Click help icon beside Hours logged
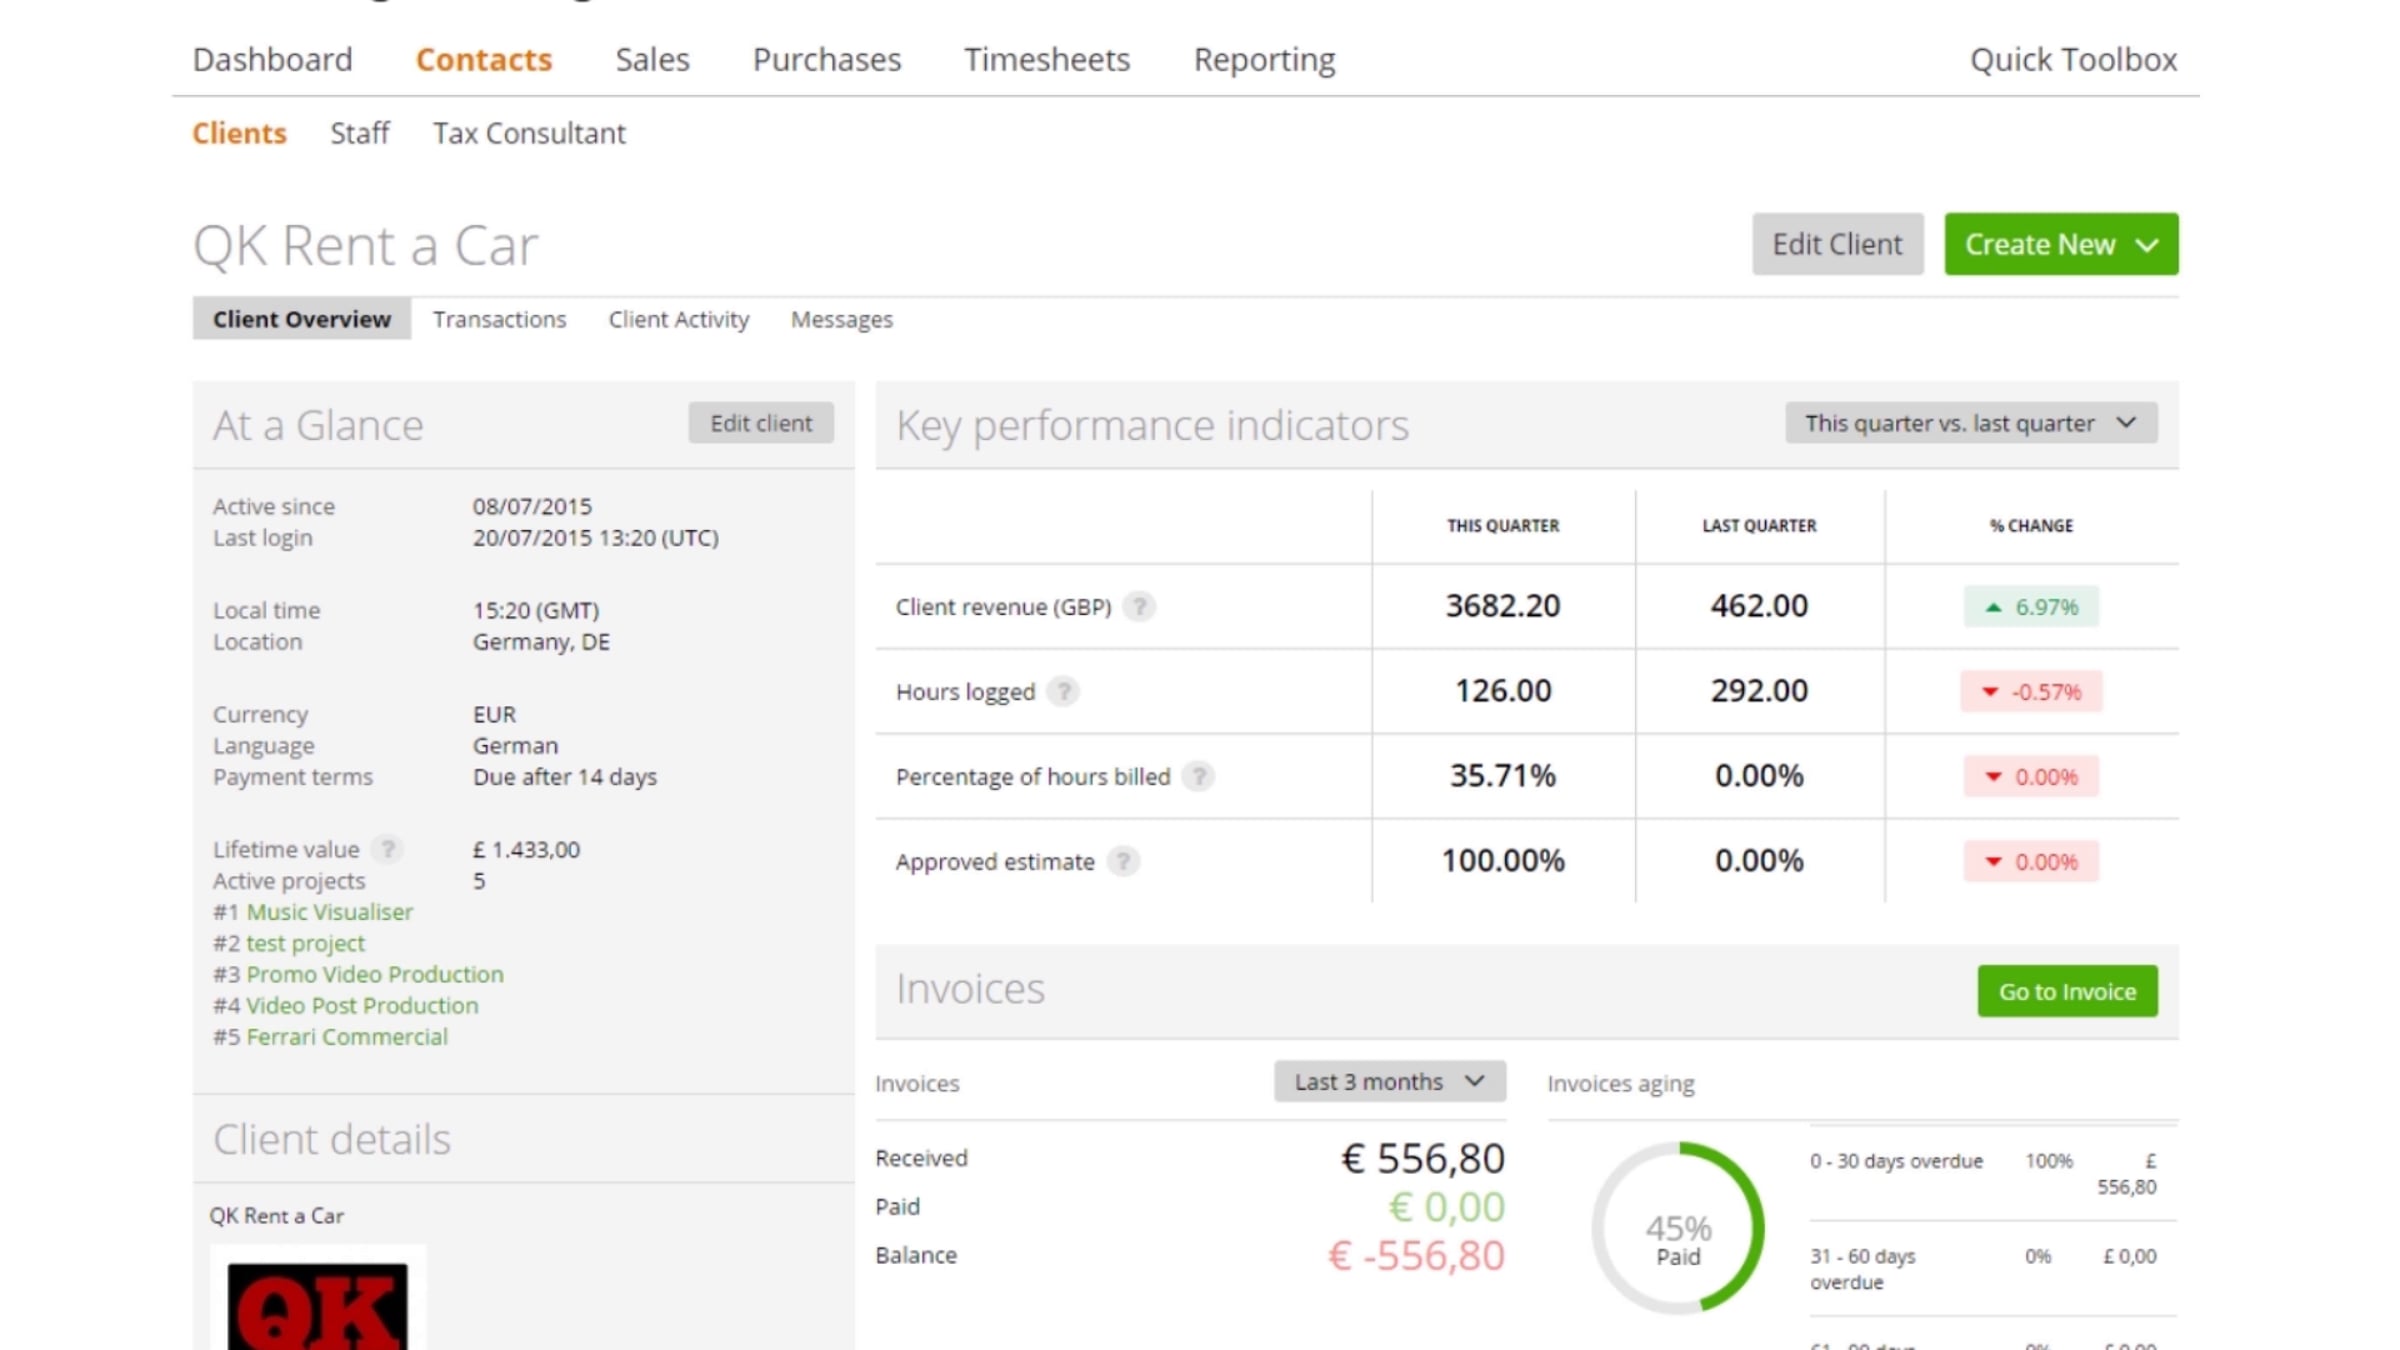 click(x=1062, y=691)
